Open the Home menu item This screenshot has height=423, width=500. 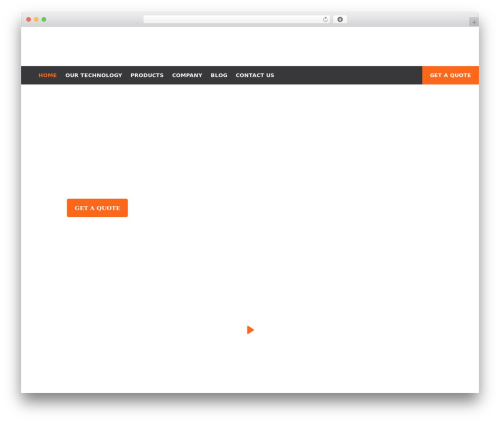point(47,75)
